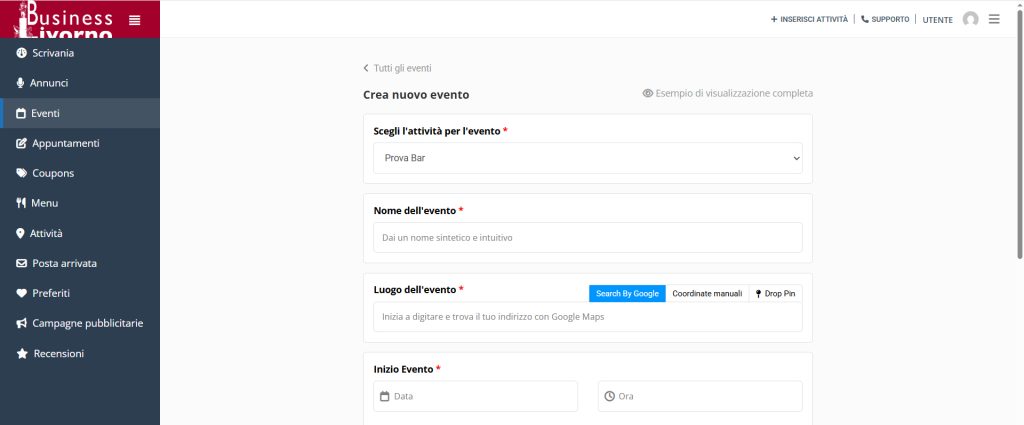Click the Inserisci Attività link
This screenshot has height=425, width=1024.
coord(809,19)
